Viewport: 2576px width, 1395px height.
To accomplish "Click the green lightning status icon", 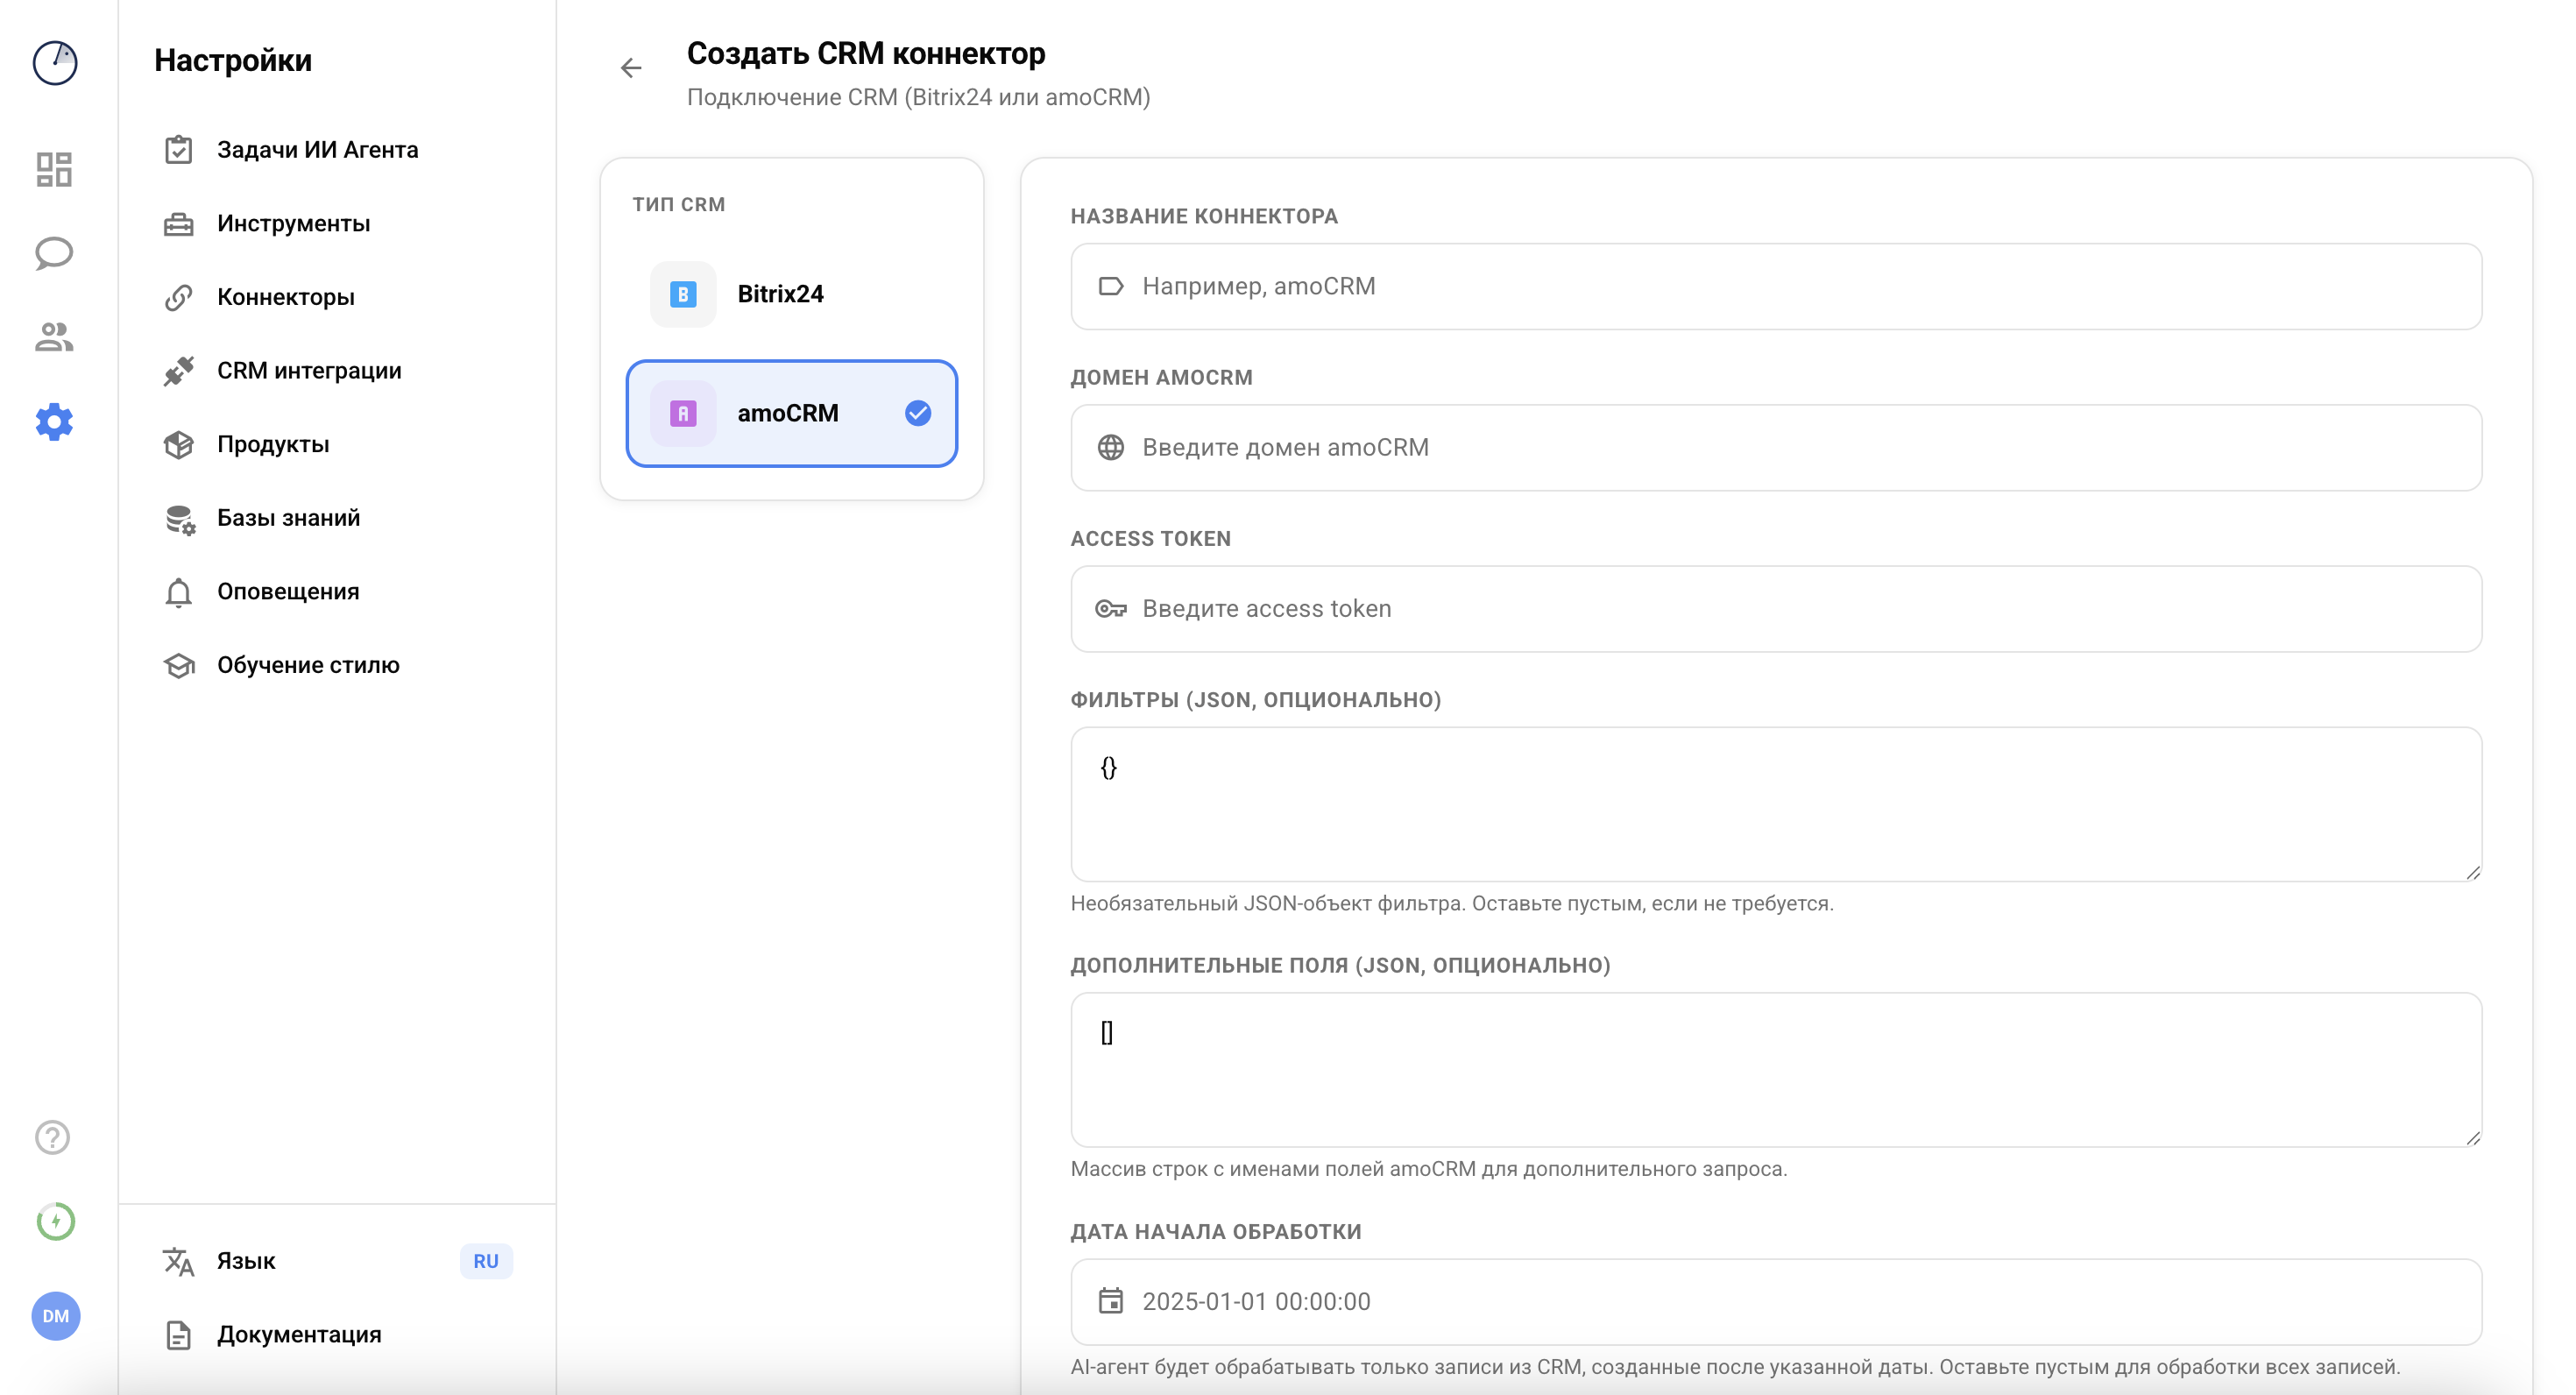I will click(55, 1220).
